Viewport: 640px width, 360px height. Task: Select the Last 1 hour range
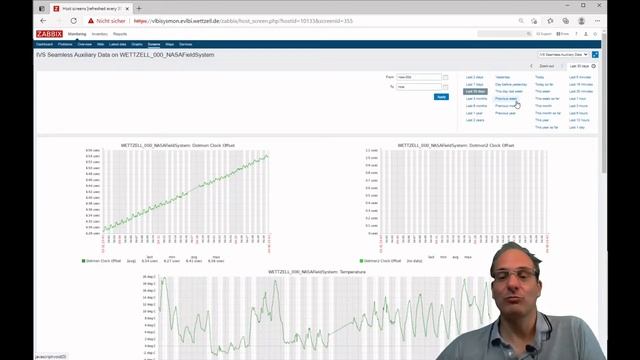pos(578,99)
